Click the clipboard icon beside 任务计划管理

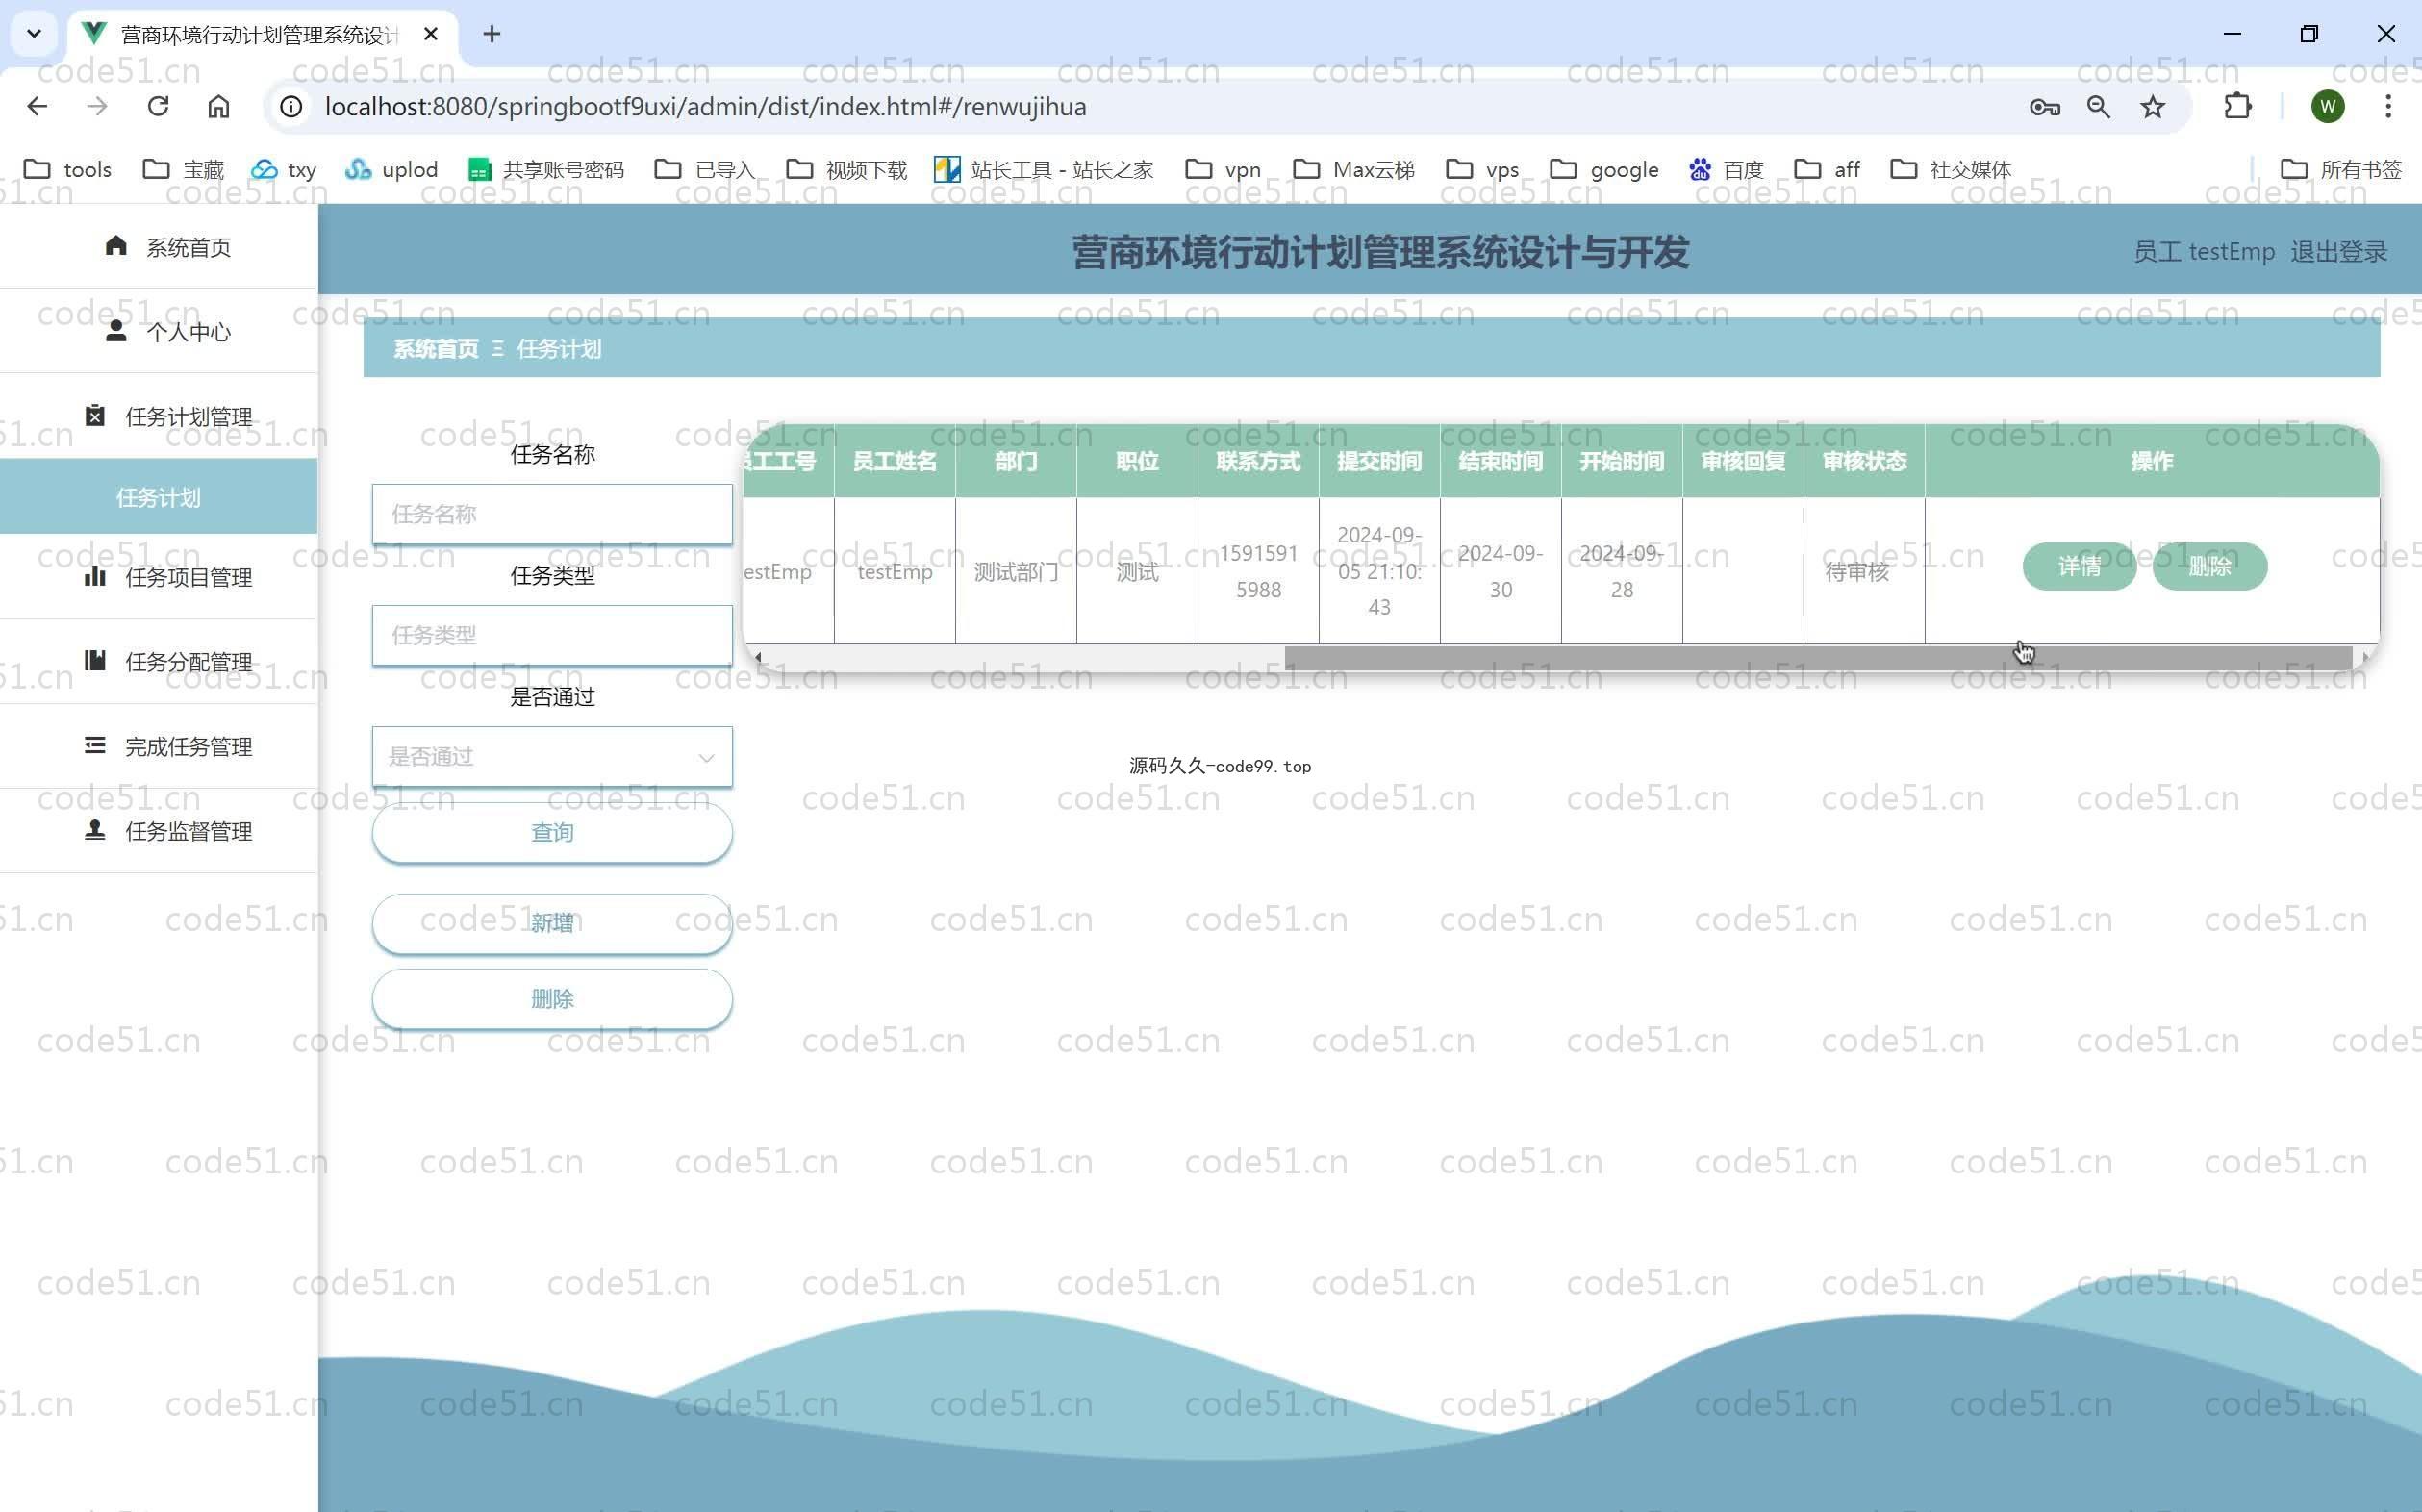point(95,416)
